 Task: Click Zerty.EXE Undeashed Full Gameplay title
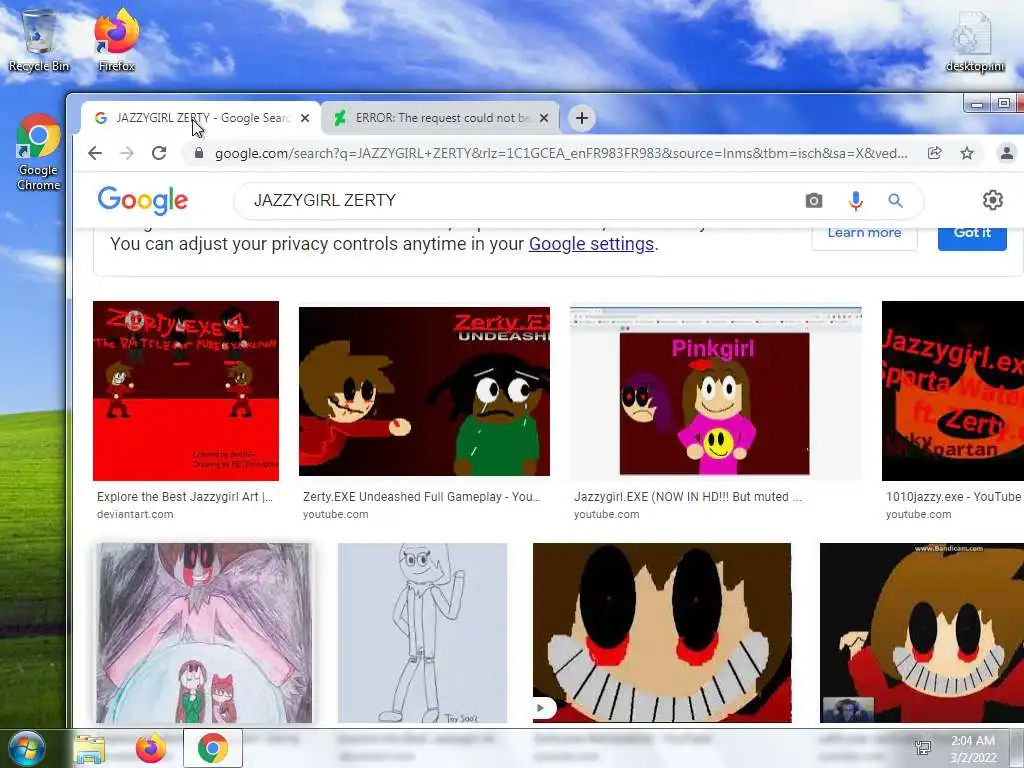[422, 497]
